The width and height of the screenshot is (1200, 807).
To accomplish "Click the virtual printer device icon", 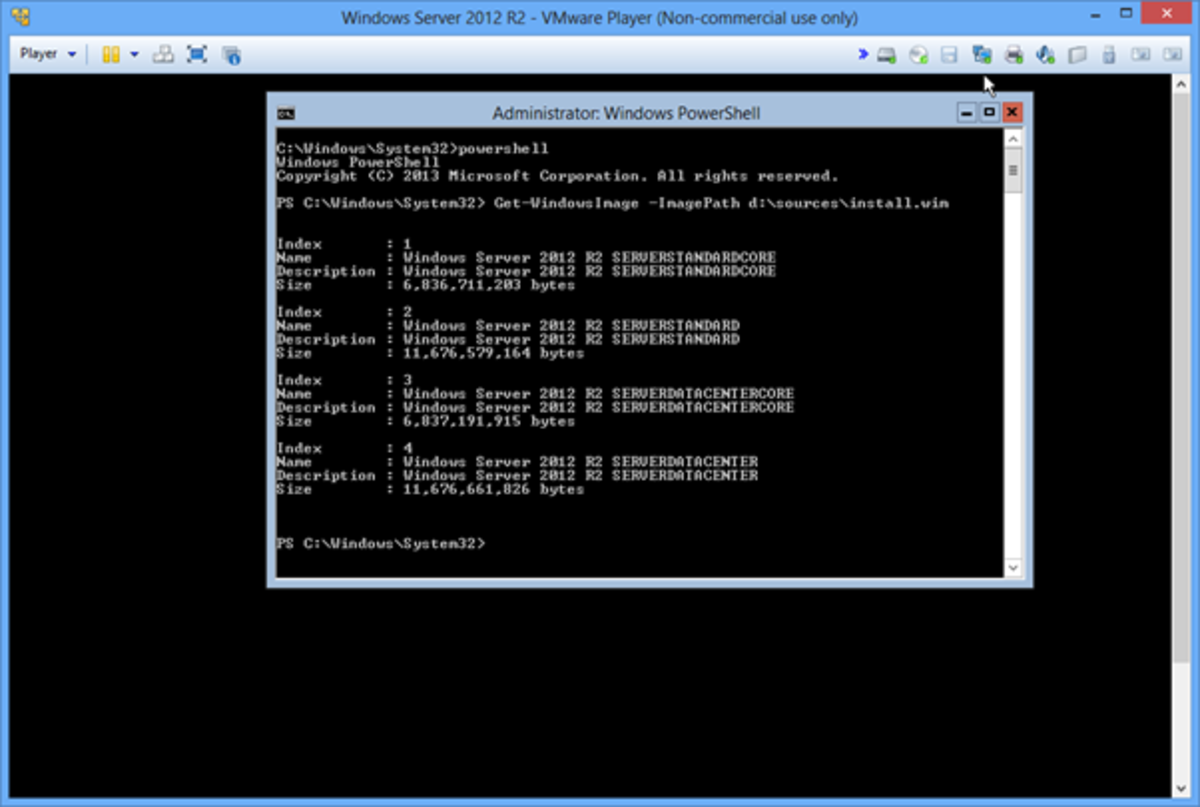I will (1013, 55).
